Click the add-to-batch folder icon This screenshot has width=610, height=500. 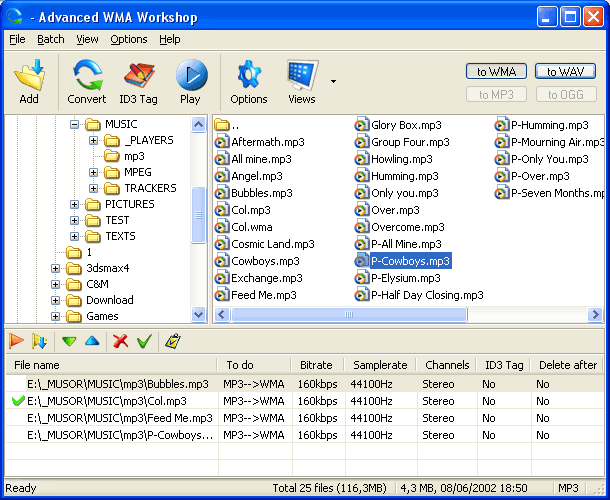point(39,341)
